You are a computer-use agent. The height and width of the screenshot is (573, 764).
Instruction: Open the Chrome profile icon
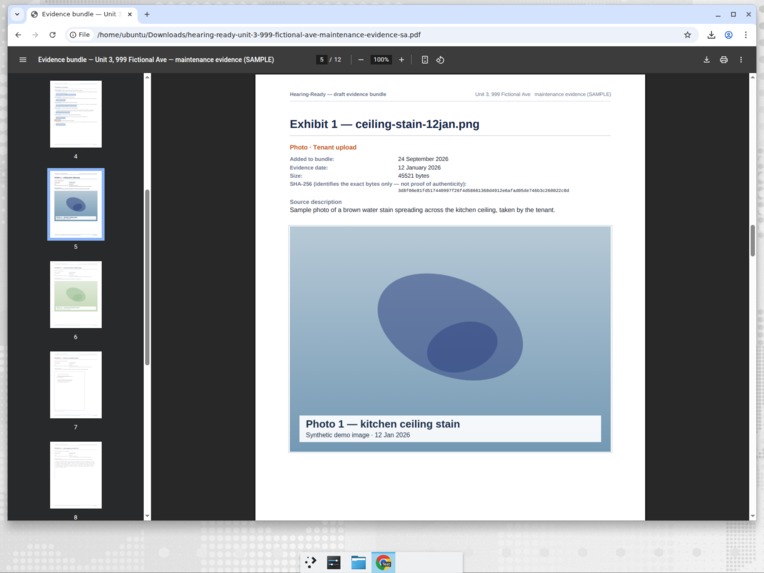[728, 35]
